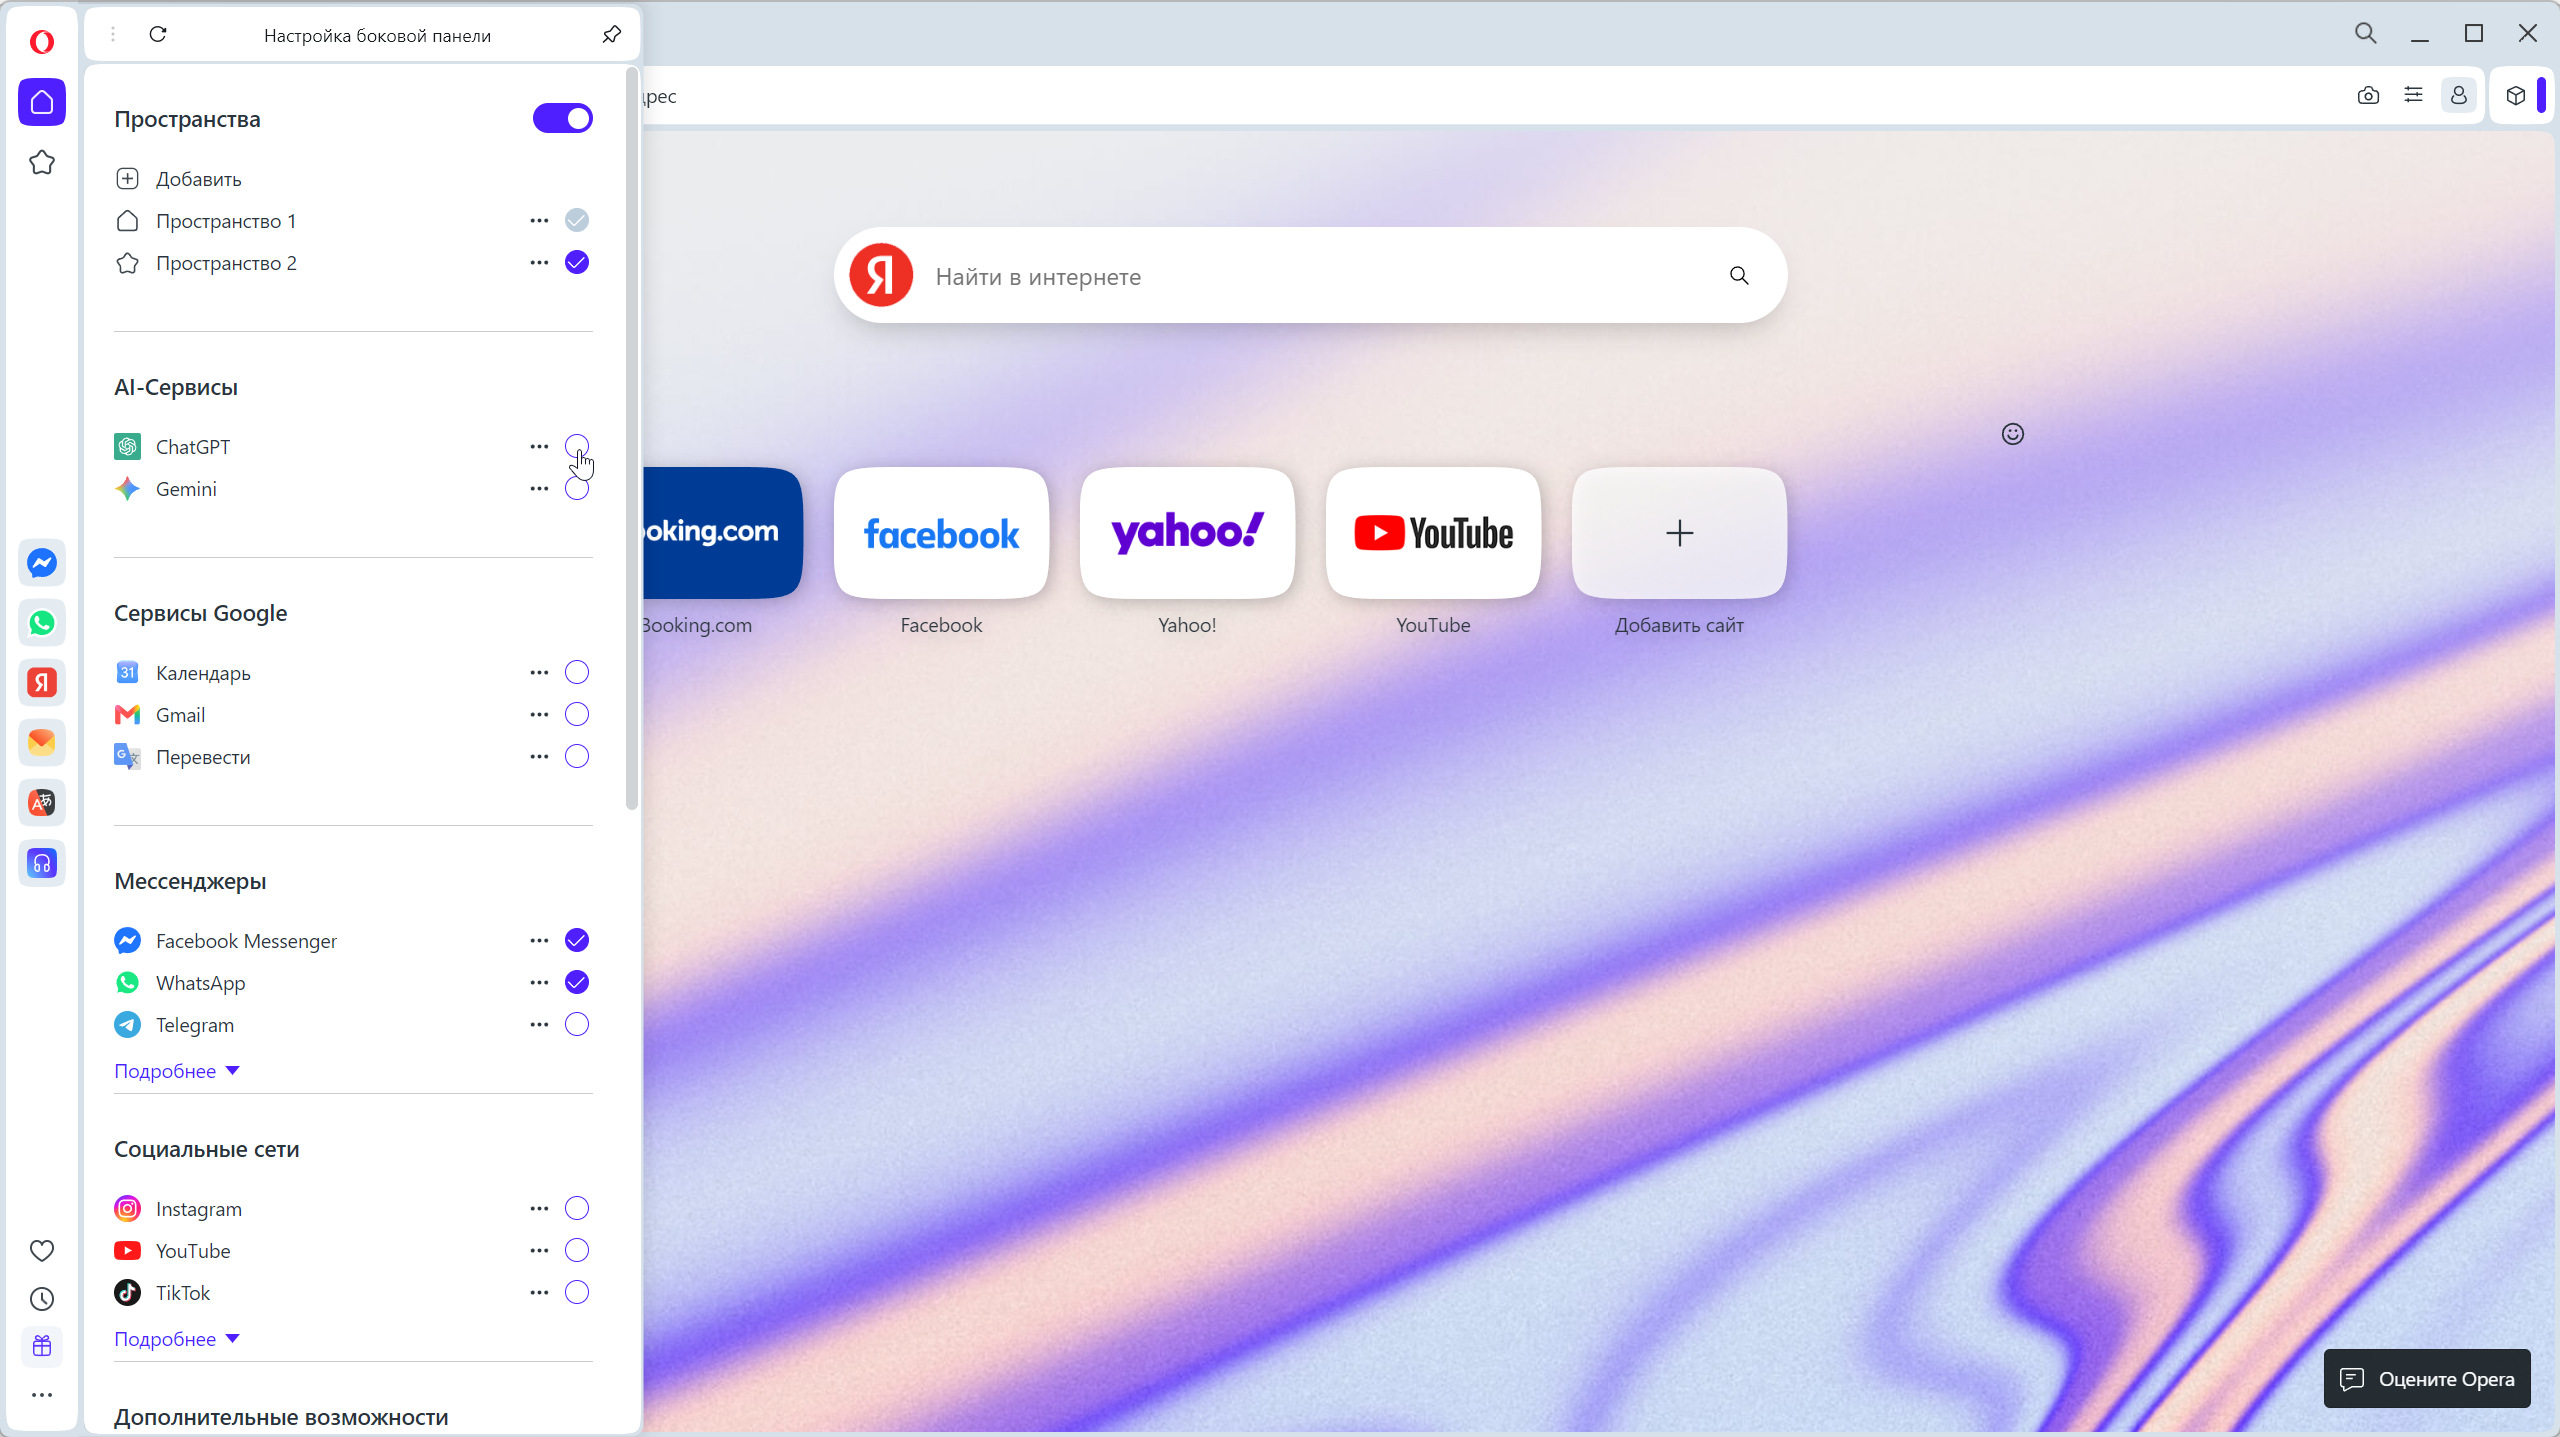Select the YouTube row in Социальные сети
This screenshot has height=1437, width=2560.
click(353, 1251)
